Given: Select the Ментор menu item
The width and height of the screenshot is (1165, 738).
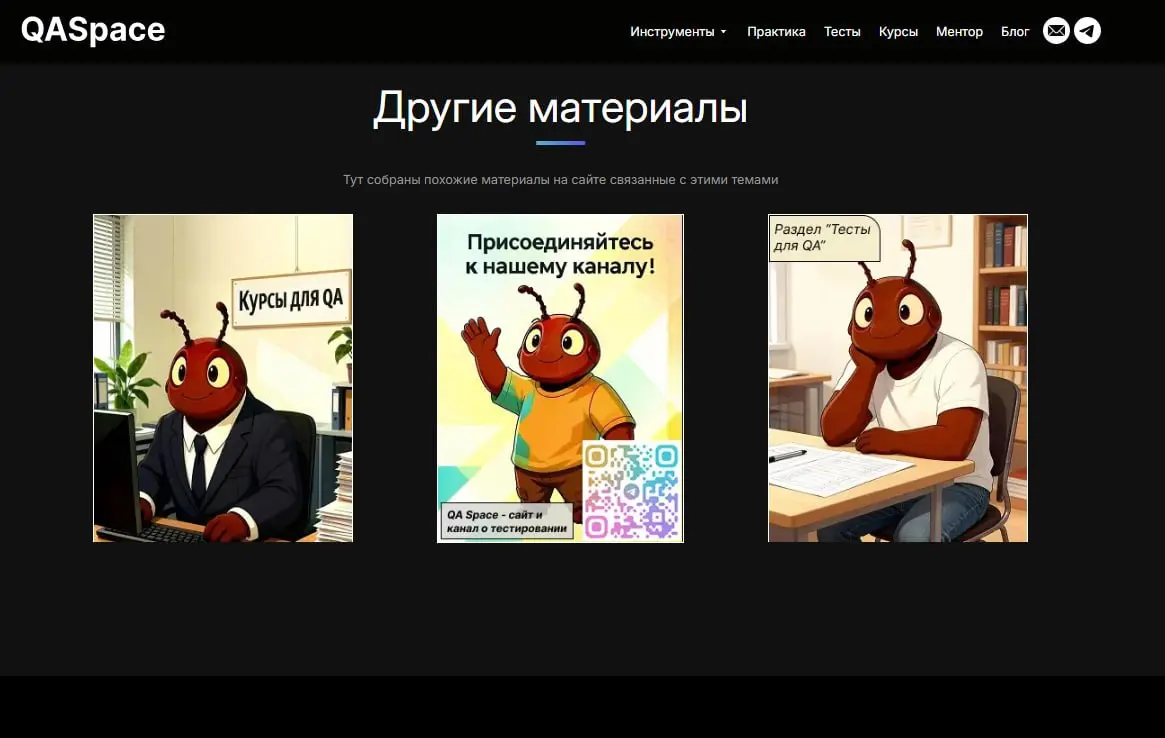Looking at the screenshot, I should [x=959, y=31].
